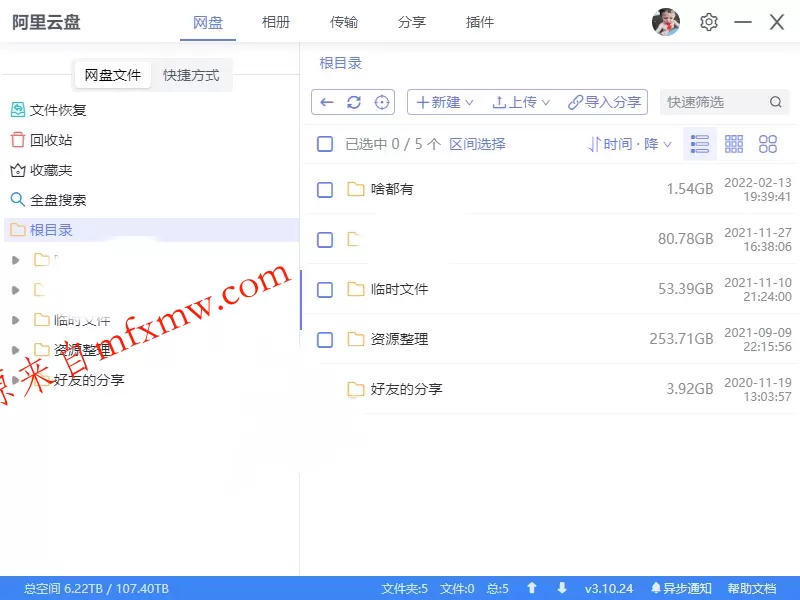
Task: Open the 资源整理 folder name
Action: click(x=399, y=339)
